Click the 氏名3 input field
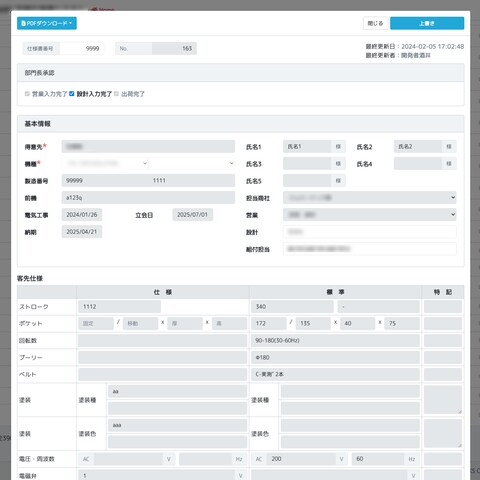 tap(307, 163)
